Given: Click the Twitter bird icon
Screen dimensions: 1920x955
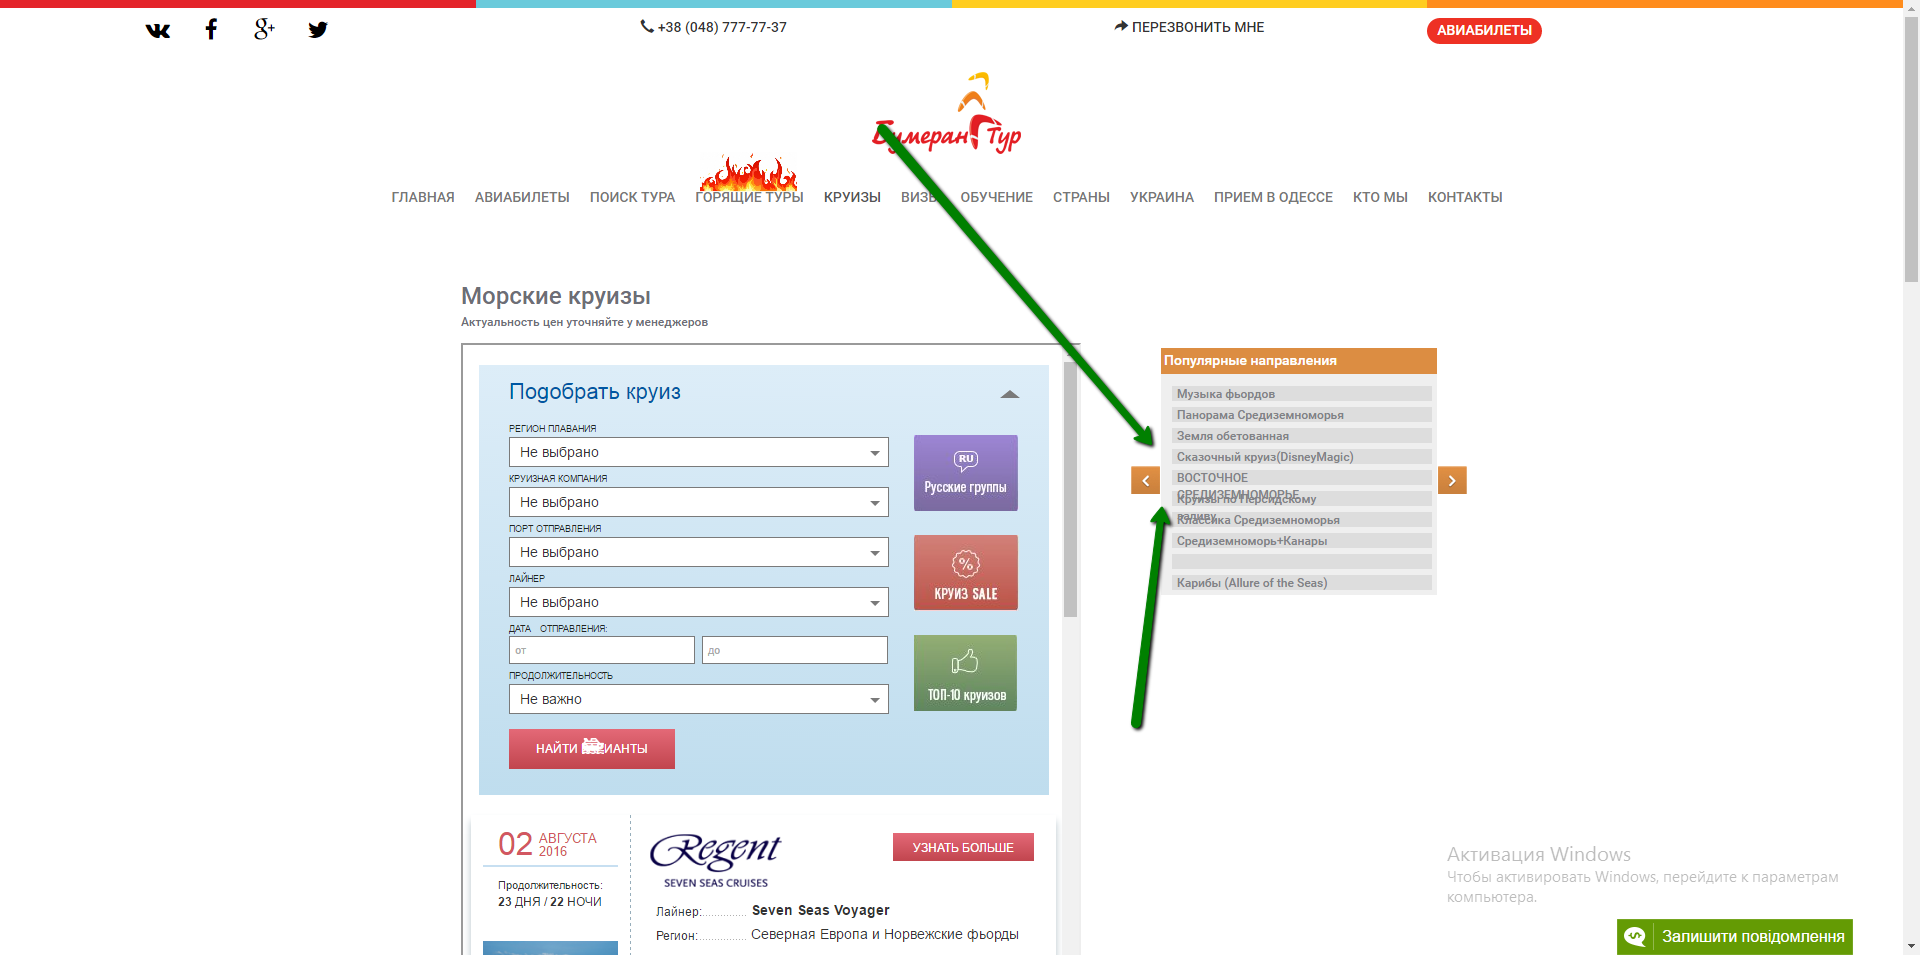Looking at the screenshot, I should [318, 30].
